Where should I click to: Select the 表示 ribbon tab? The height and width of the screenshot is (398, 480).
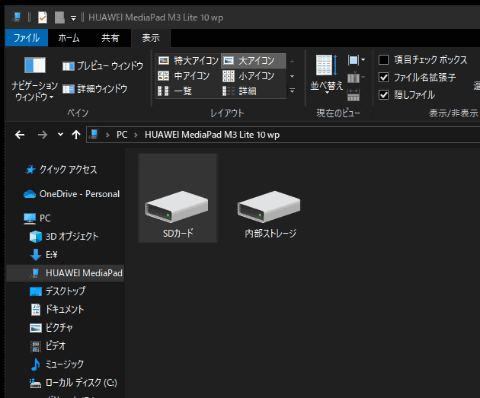click(x=151, y=38)
